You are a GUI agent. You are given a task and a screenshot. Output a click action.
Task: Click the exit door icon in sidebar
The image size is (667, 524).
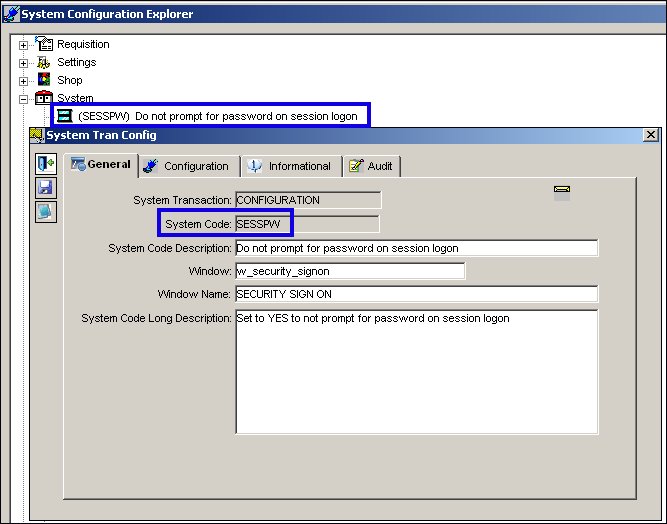pos(46,164)
